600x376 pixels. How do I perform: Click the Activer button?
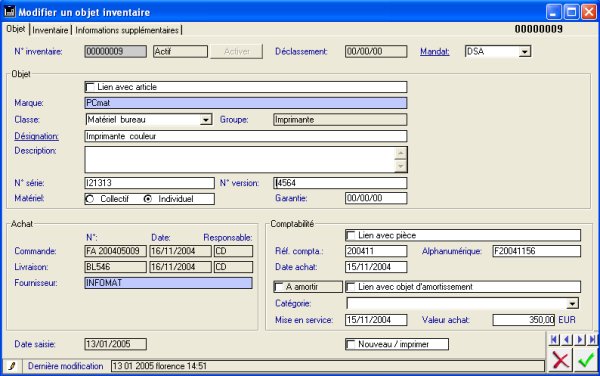point(236,52)
